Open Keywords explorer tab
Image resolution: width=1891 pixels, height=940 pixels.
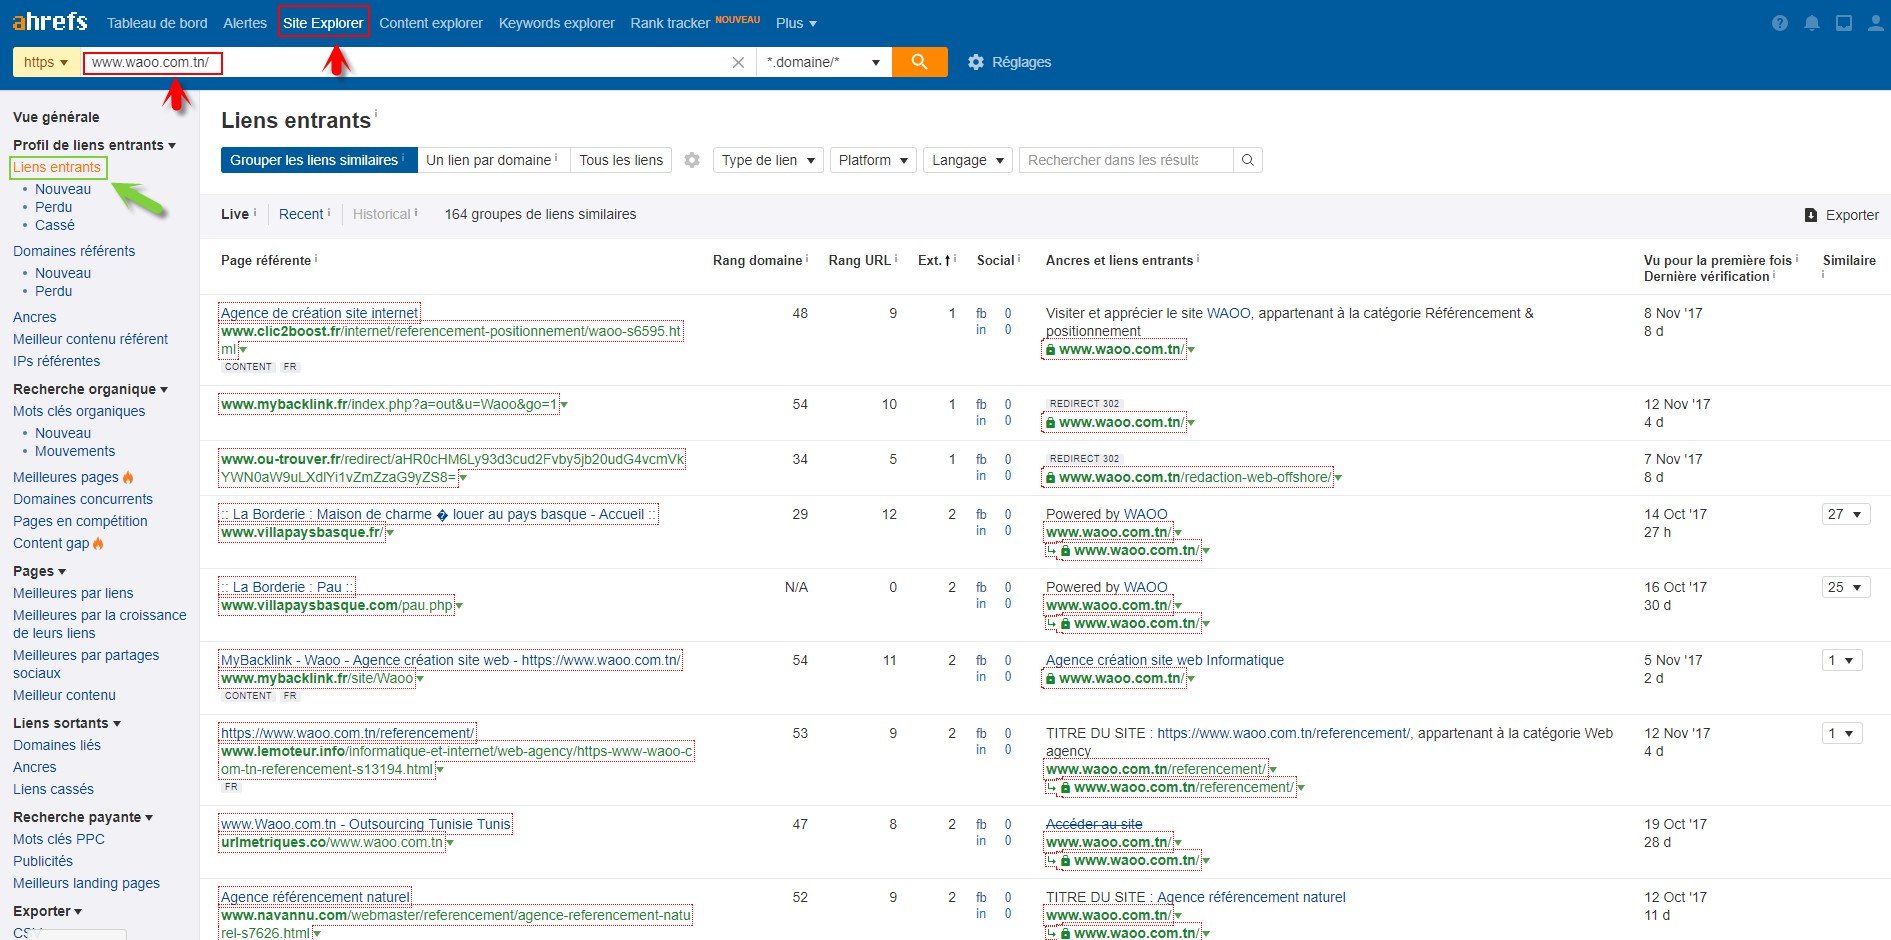[556, 23]
